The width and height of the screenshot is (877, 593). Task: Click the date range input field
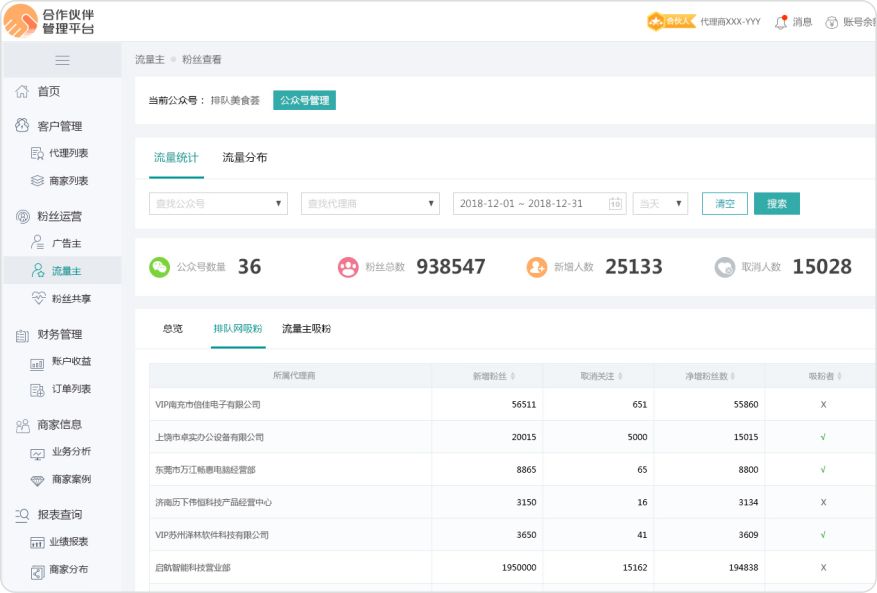pos(530,204)
